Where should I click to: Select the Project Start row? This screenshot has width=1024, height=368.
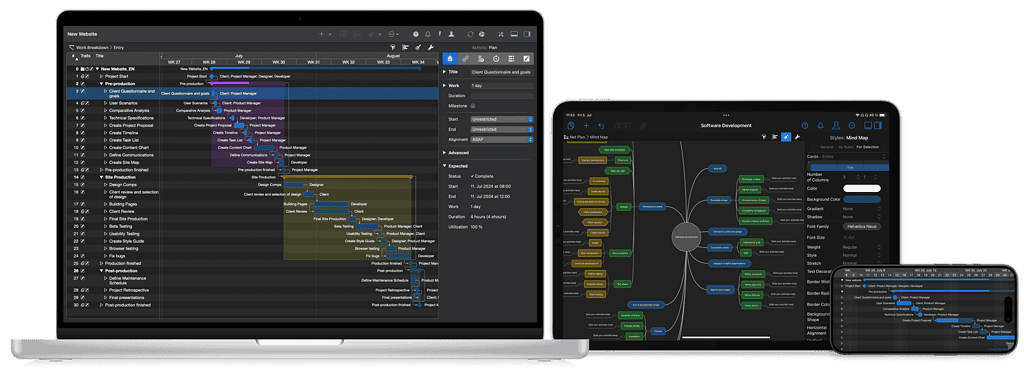pyautogui.click(x=113, y=76)
